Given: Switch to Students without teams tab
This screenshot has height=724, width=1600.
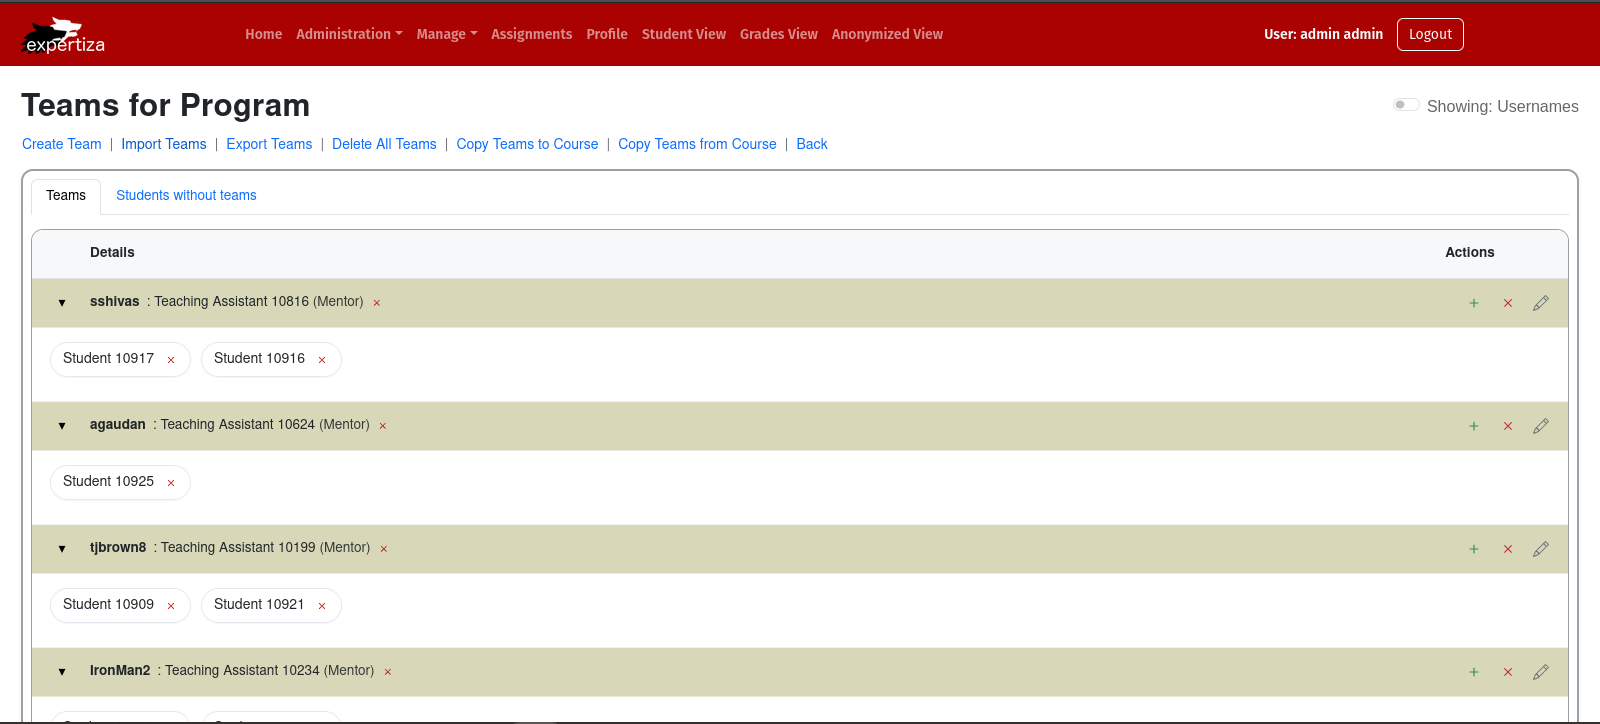Looking at the screenshot, I should pyautogui.click(x=186, y=195).
